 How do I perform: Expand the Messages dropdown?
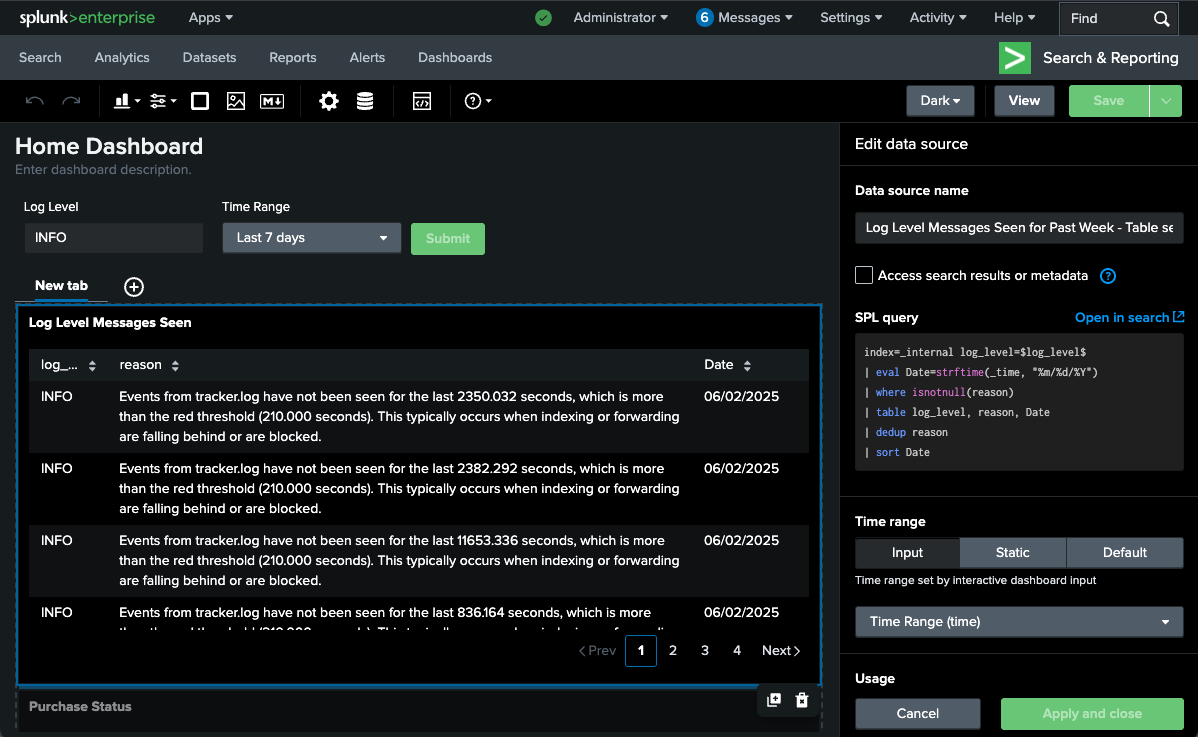745,18
